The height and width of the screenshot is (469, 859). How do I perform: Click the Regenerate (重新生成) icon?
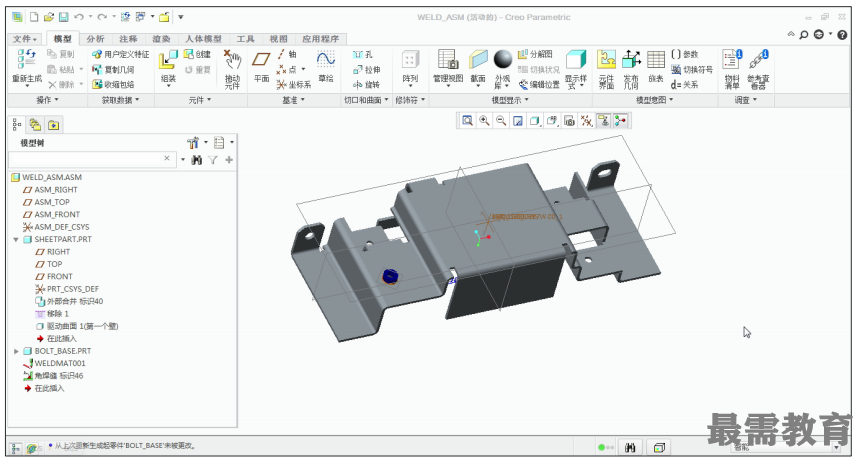pos(26,60)
